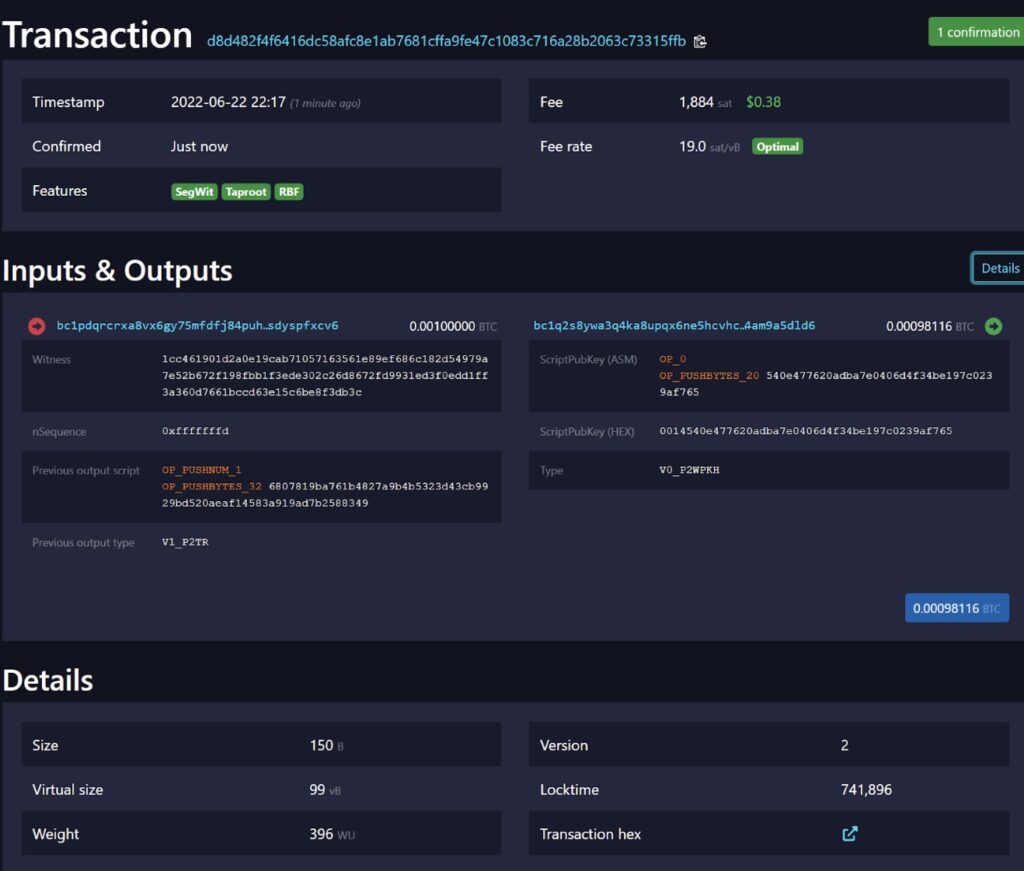Select the Taproot feature badge
The height and width of the screenshot is (871, 1024).
245,191
